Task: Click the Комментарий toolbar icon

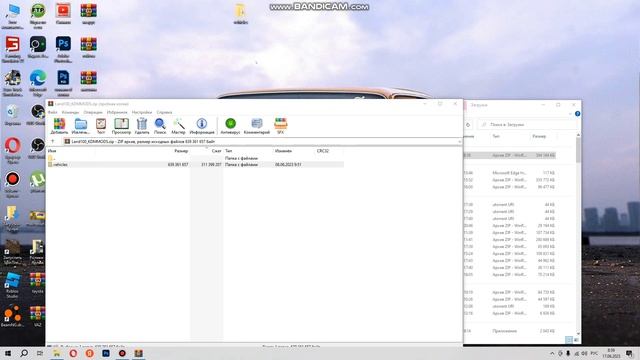Action: tap(257, 126)
